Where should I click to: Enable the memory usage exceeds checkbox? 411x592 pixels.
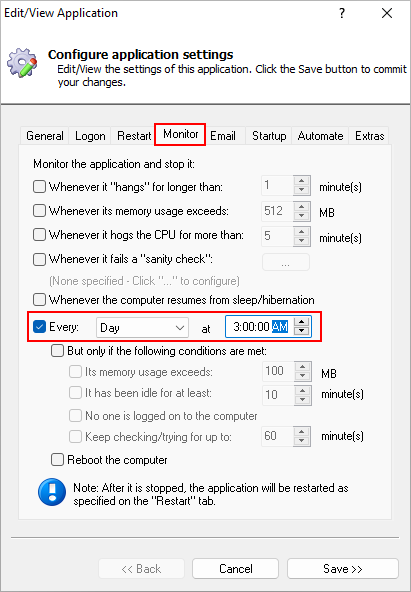(x=39, y=211)
